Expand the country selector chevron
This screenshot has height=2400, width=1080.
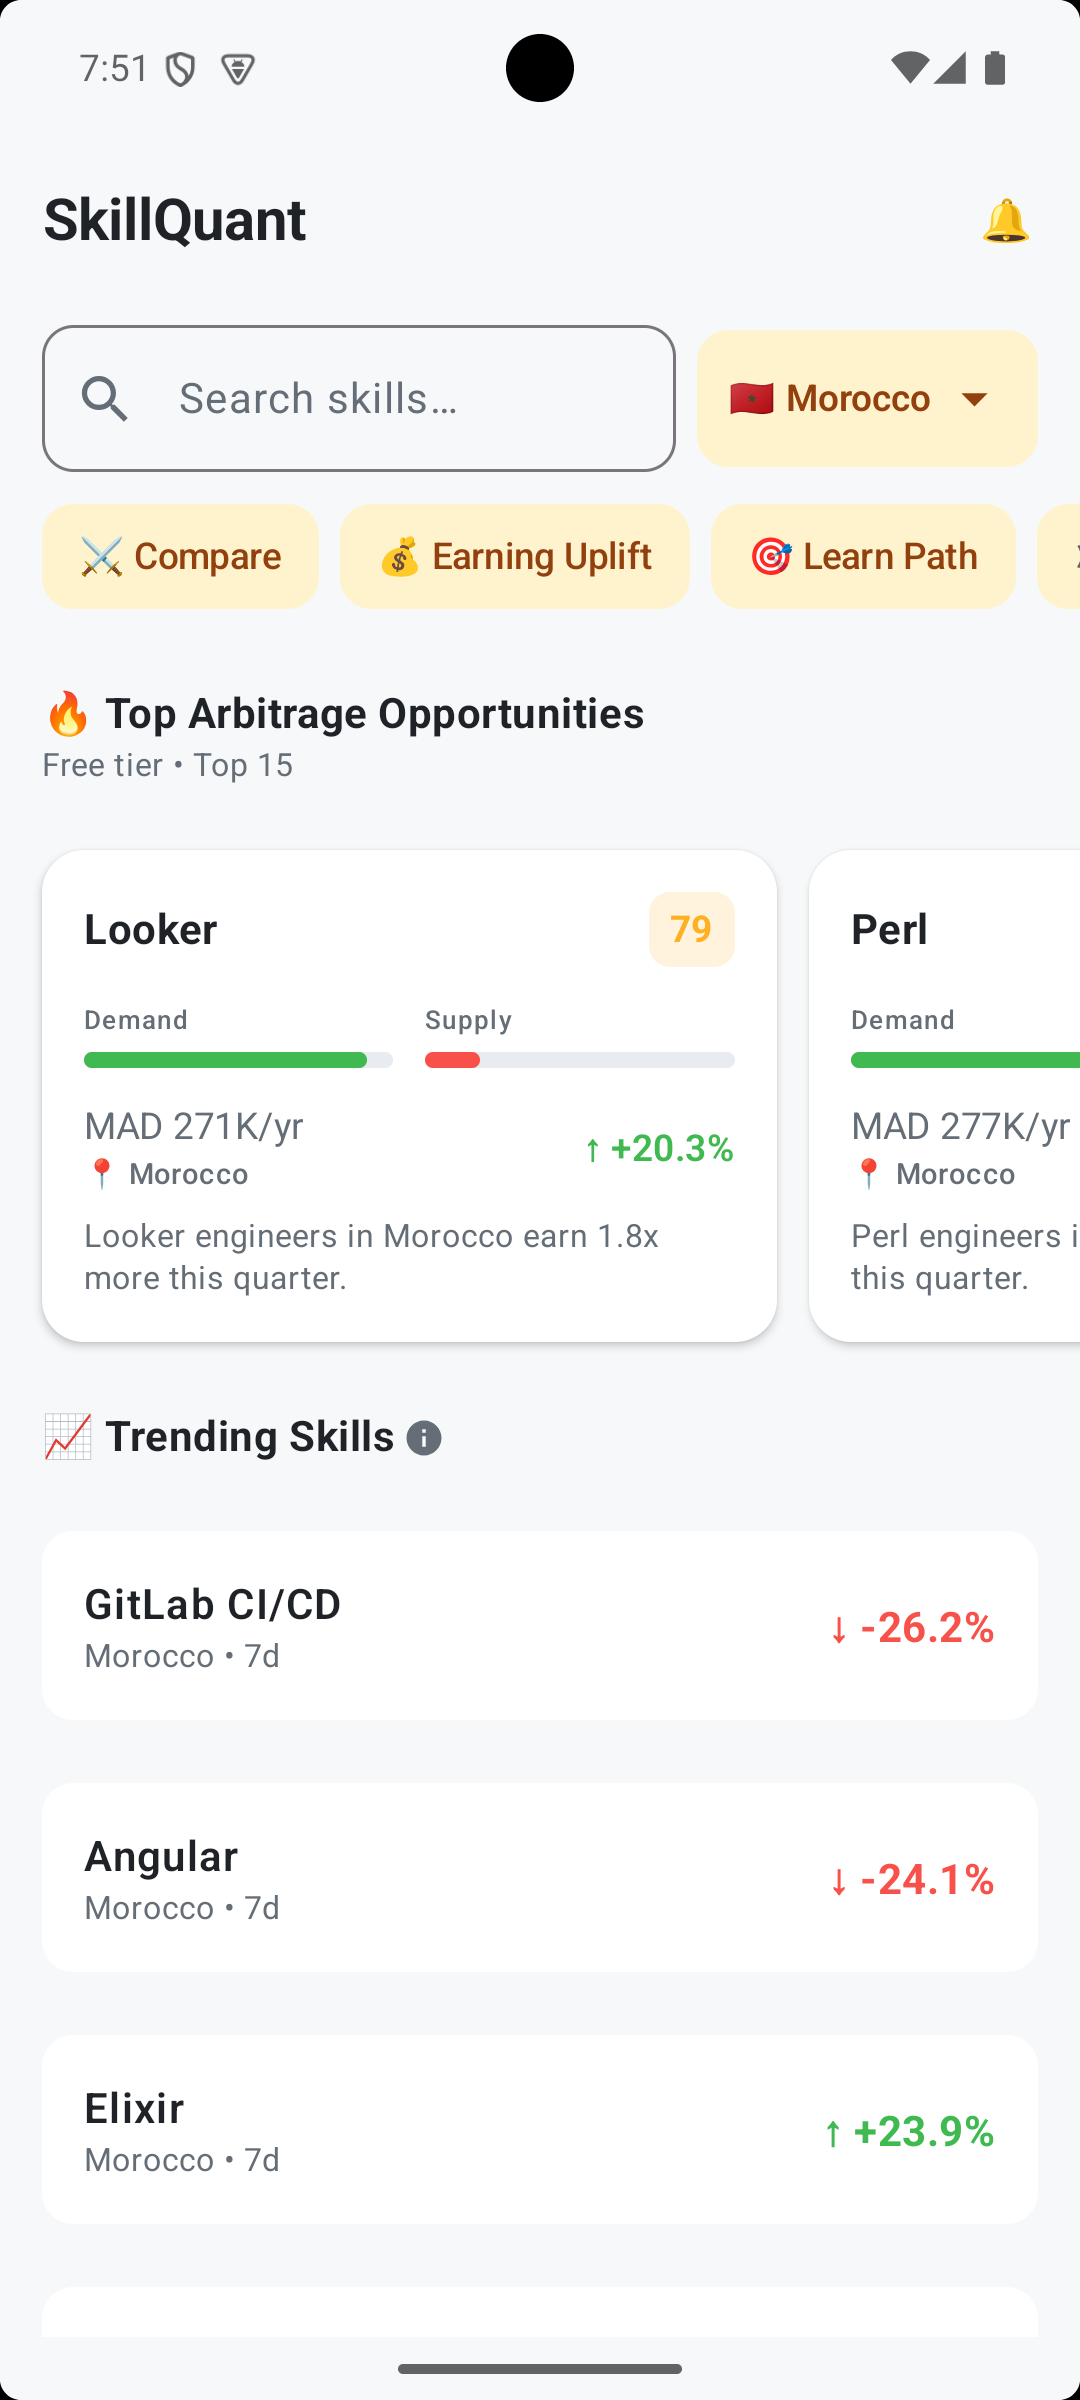(975, 399)
